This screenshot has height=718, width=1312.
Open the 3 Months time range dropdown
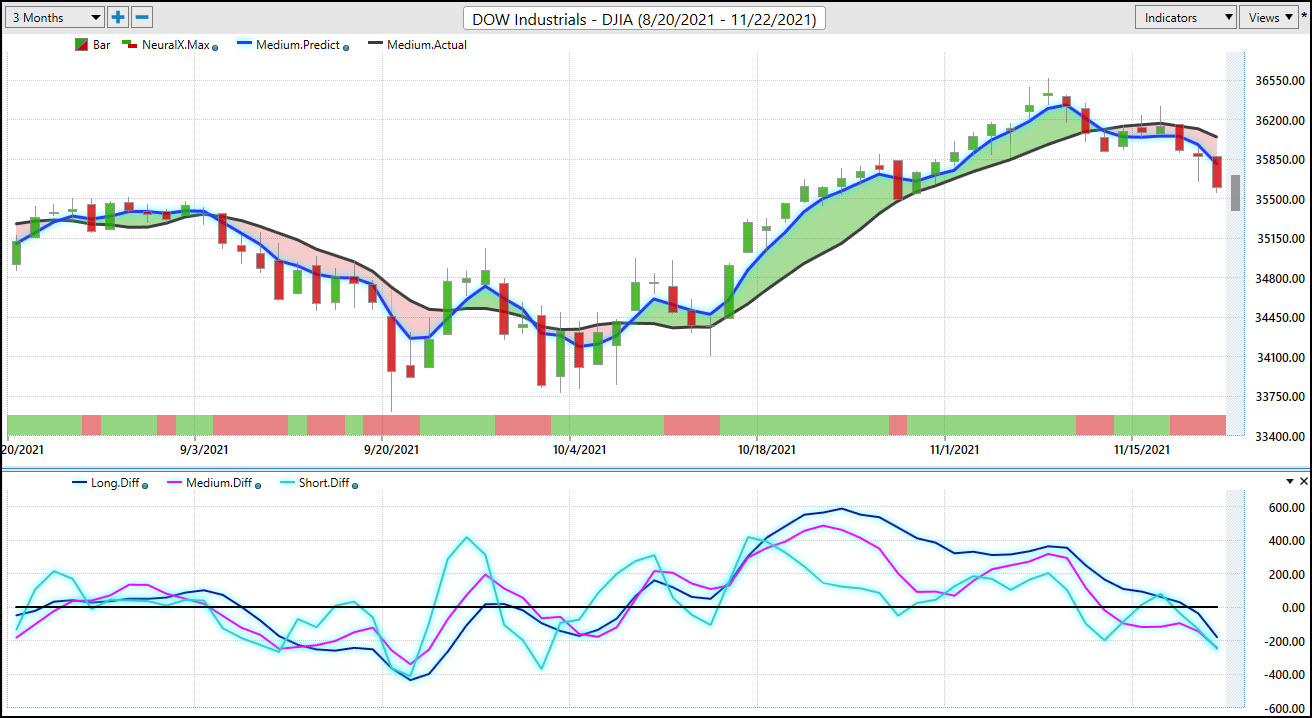click(x=56, y=17)
